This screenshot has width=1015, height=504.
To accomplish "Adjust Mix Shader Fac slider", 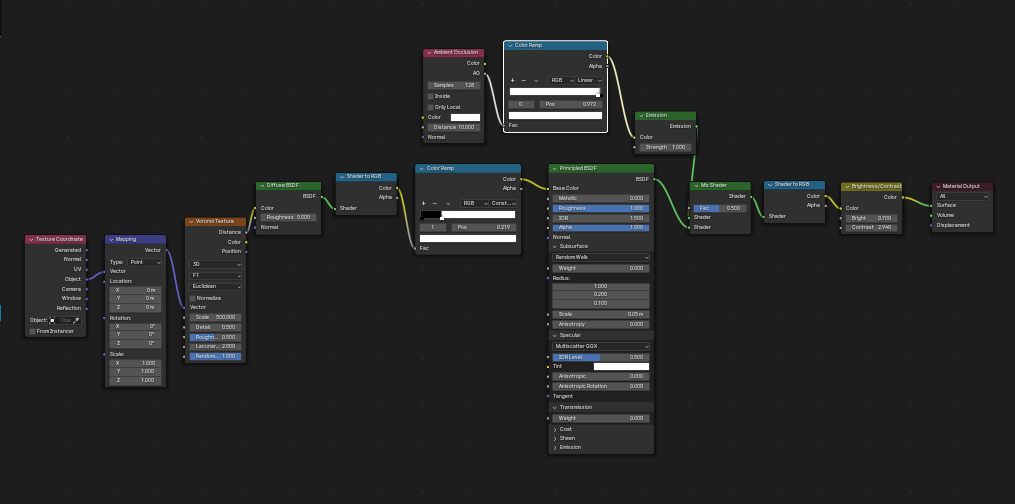I will coord(720,208).
